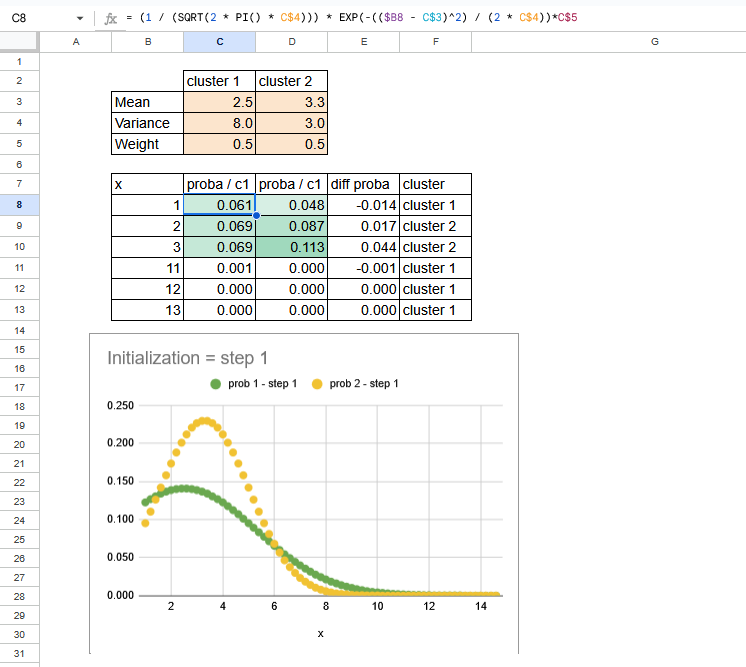746x667 pixels.
Task: Select the Mean value cell 2.5
Action: [219, 102]
